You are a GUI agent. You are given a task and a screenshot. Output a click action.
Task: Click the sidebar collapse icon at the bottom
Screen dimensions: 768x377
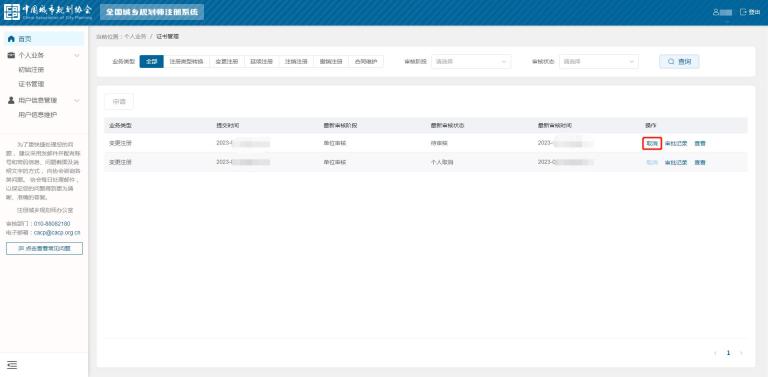pyautogui.click(x=12, y=365)
